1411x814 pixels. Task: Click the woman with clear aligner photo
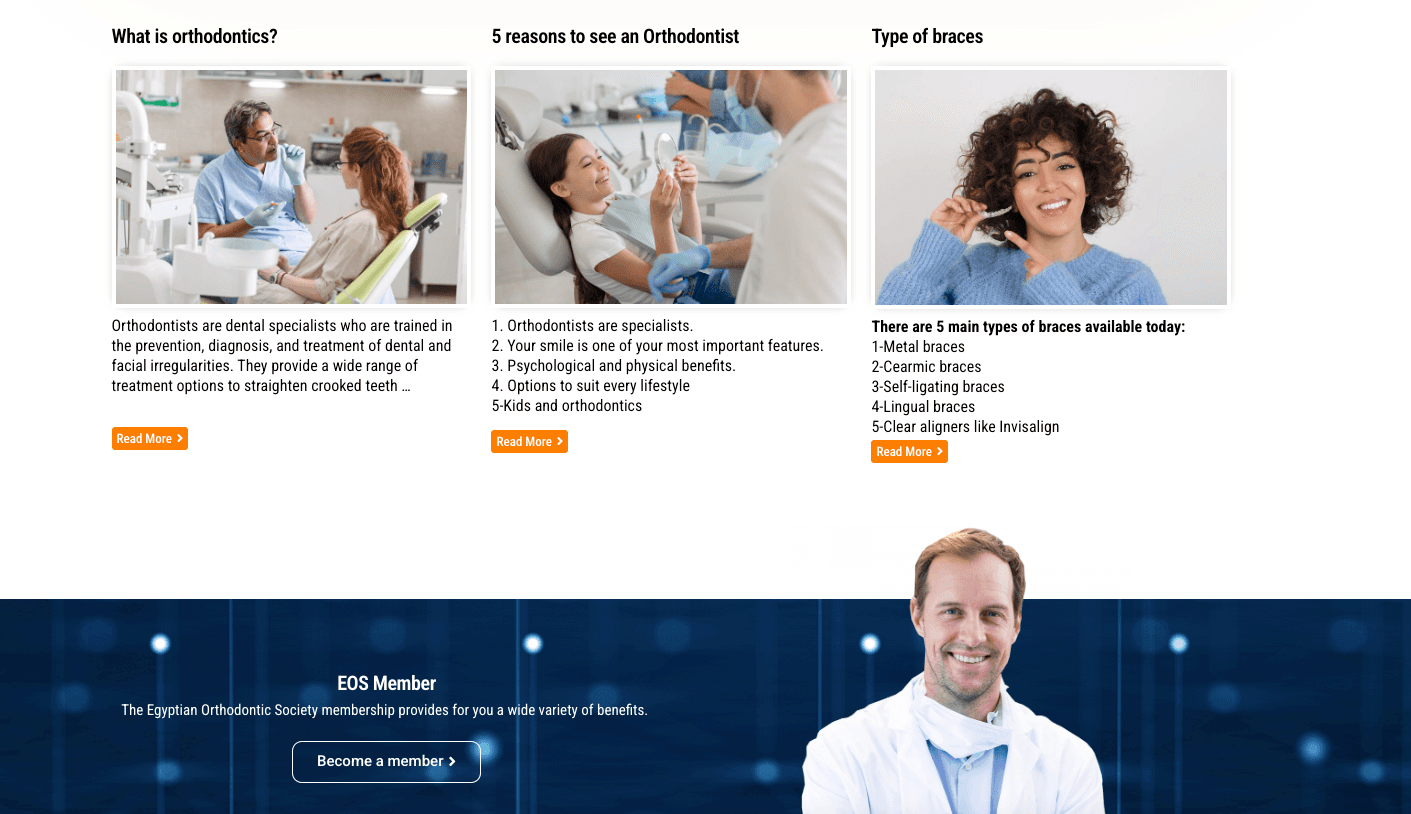click(x=1051, y=187)
